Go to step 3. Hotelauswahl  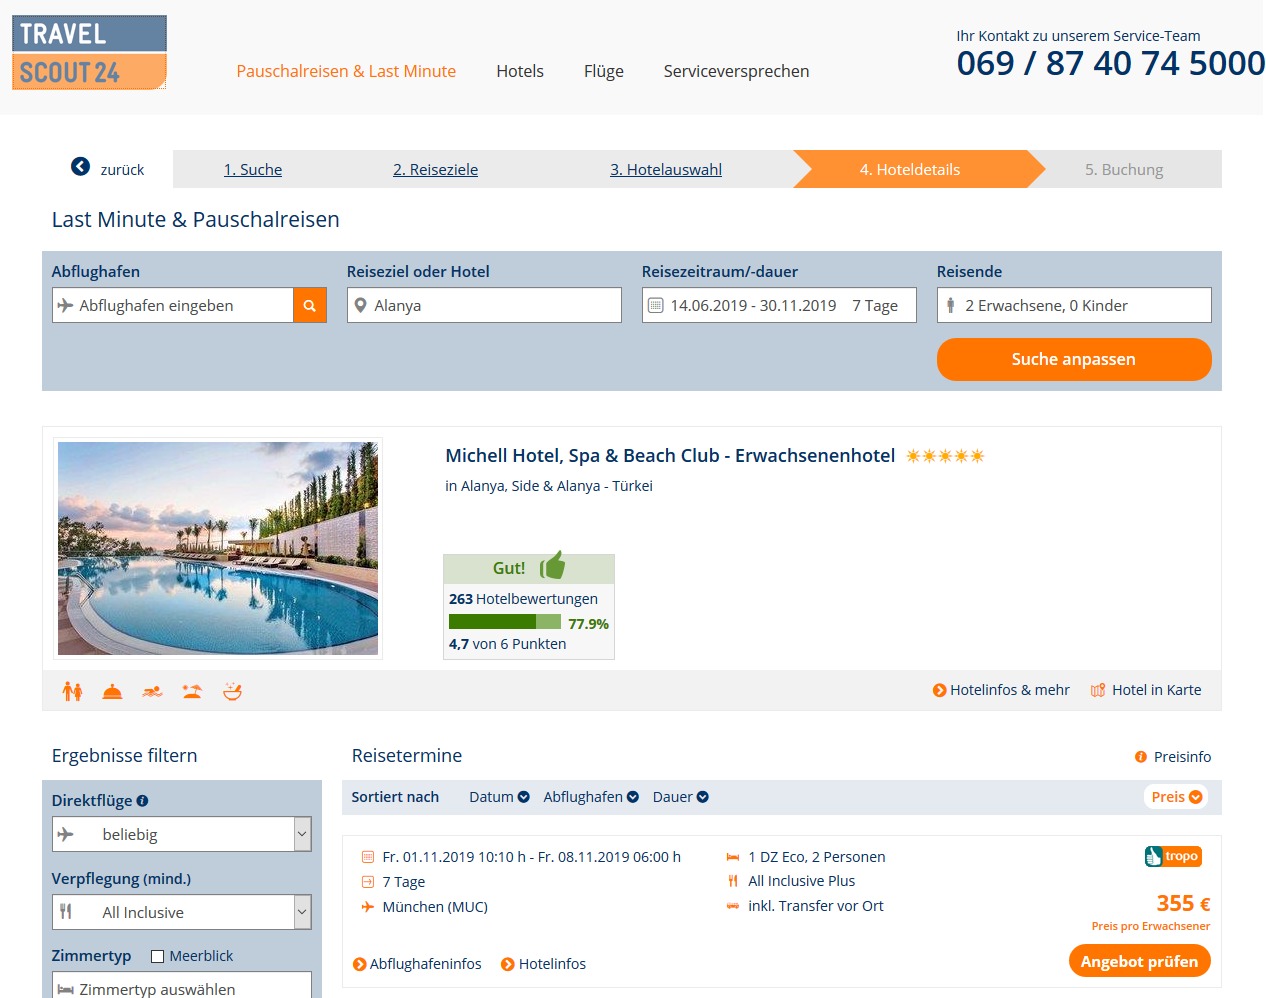click(666, 170)
